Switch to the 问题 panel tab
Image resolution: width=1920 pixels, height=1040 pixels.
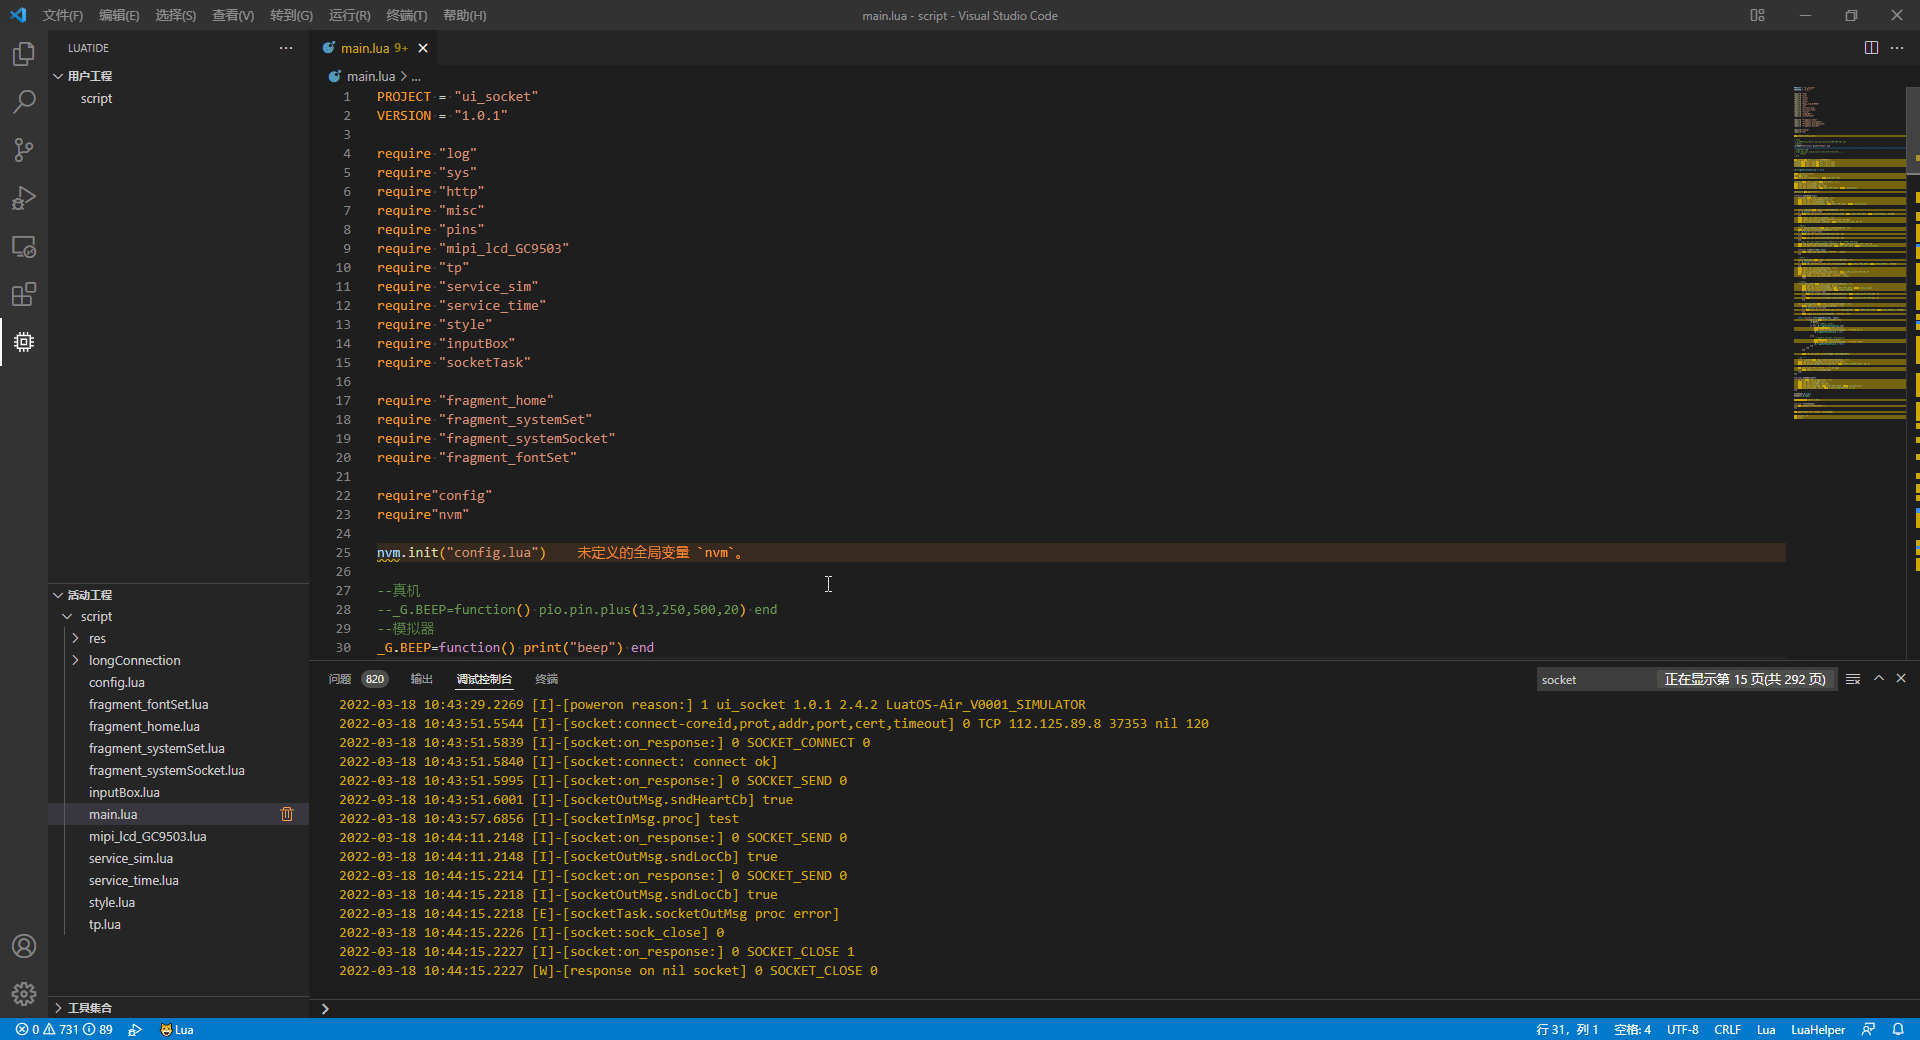tap(340, 679)
